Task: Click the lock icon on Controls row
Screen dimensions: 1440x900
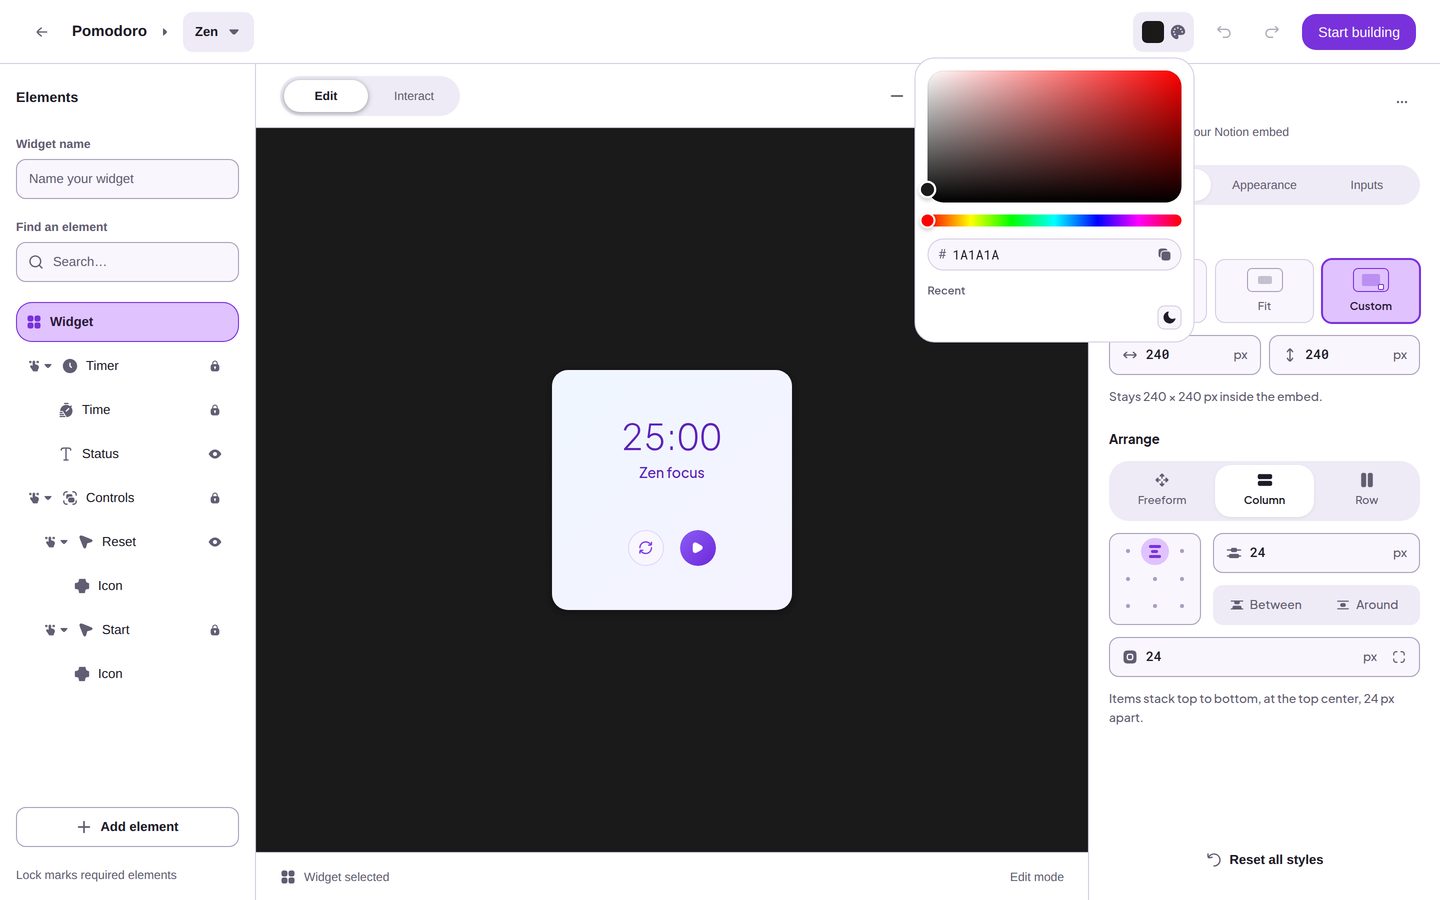Action: click(215, 498)
